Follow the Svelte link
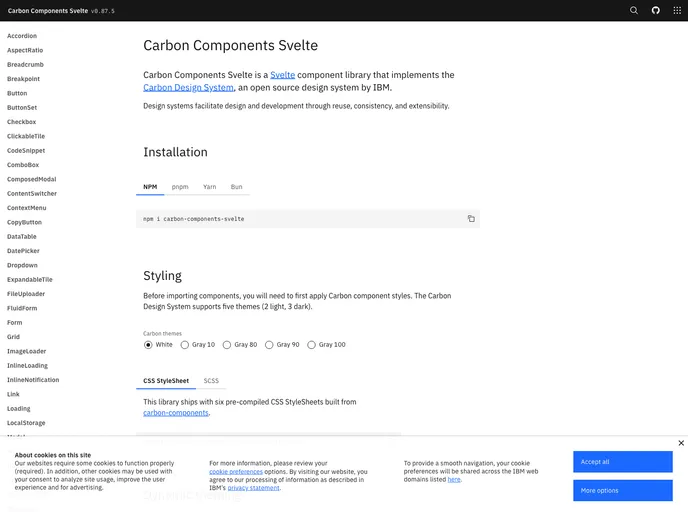 click(x=283, y=75)
